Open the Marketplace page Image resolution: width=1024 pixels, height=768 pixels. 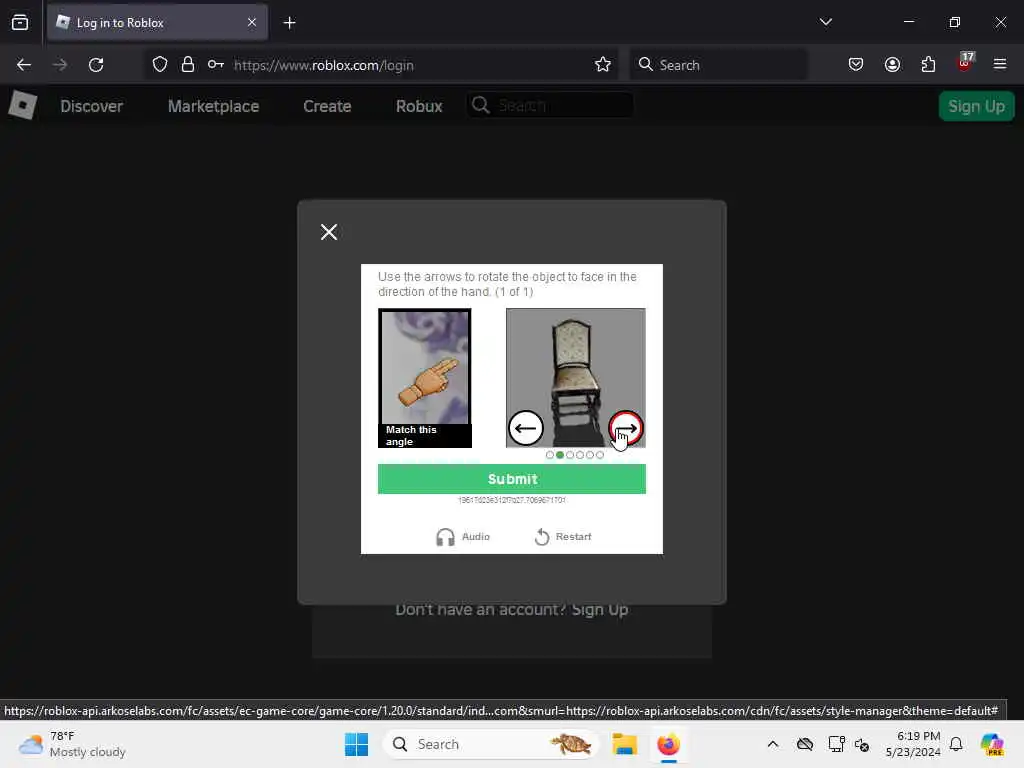[x=214, y=106]
